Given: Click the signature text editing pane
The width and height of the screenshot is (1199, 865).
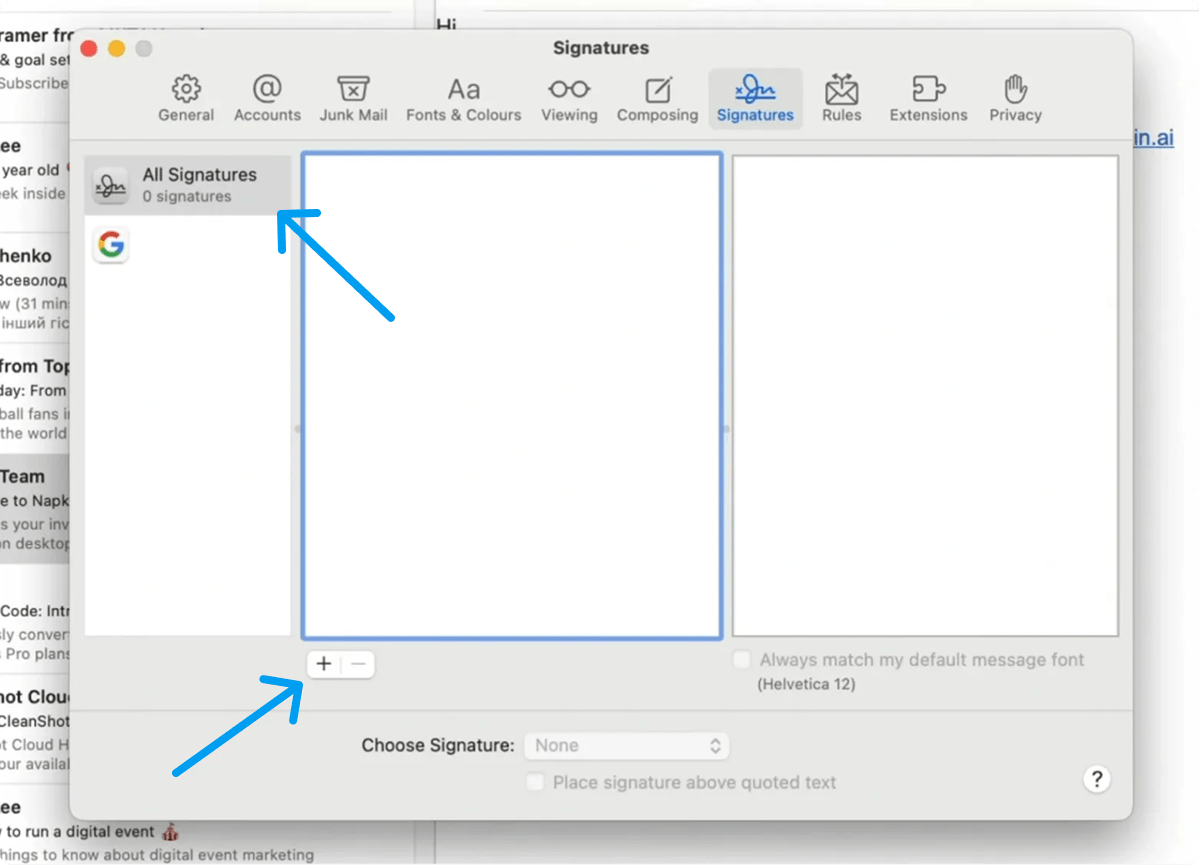Looking at the screenshot, I should [925, 395].
